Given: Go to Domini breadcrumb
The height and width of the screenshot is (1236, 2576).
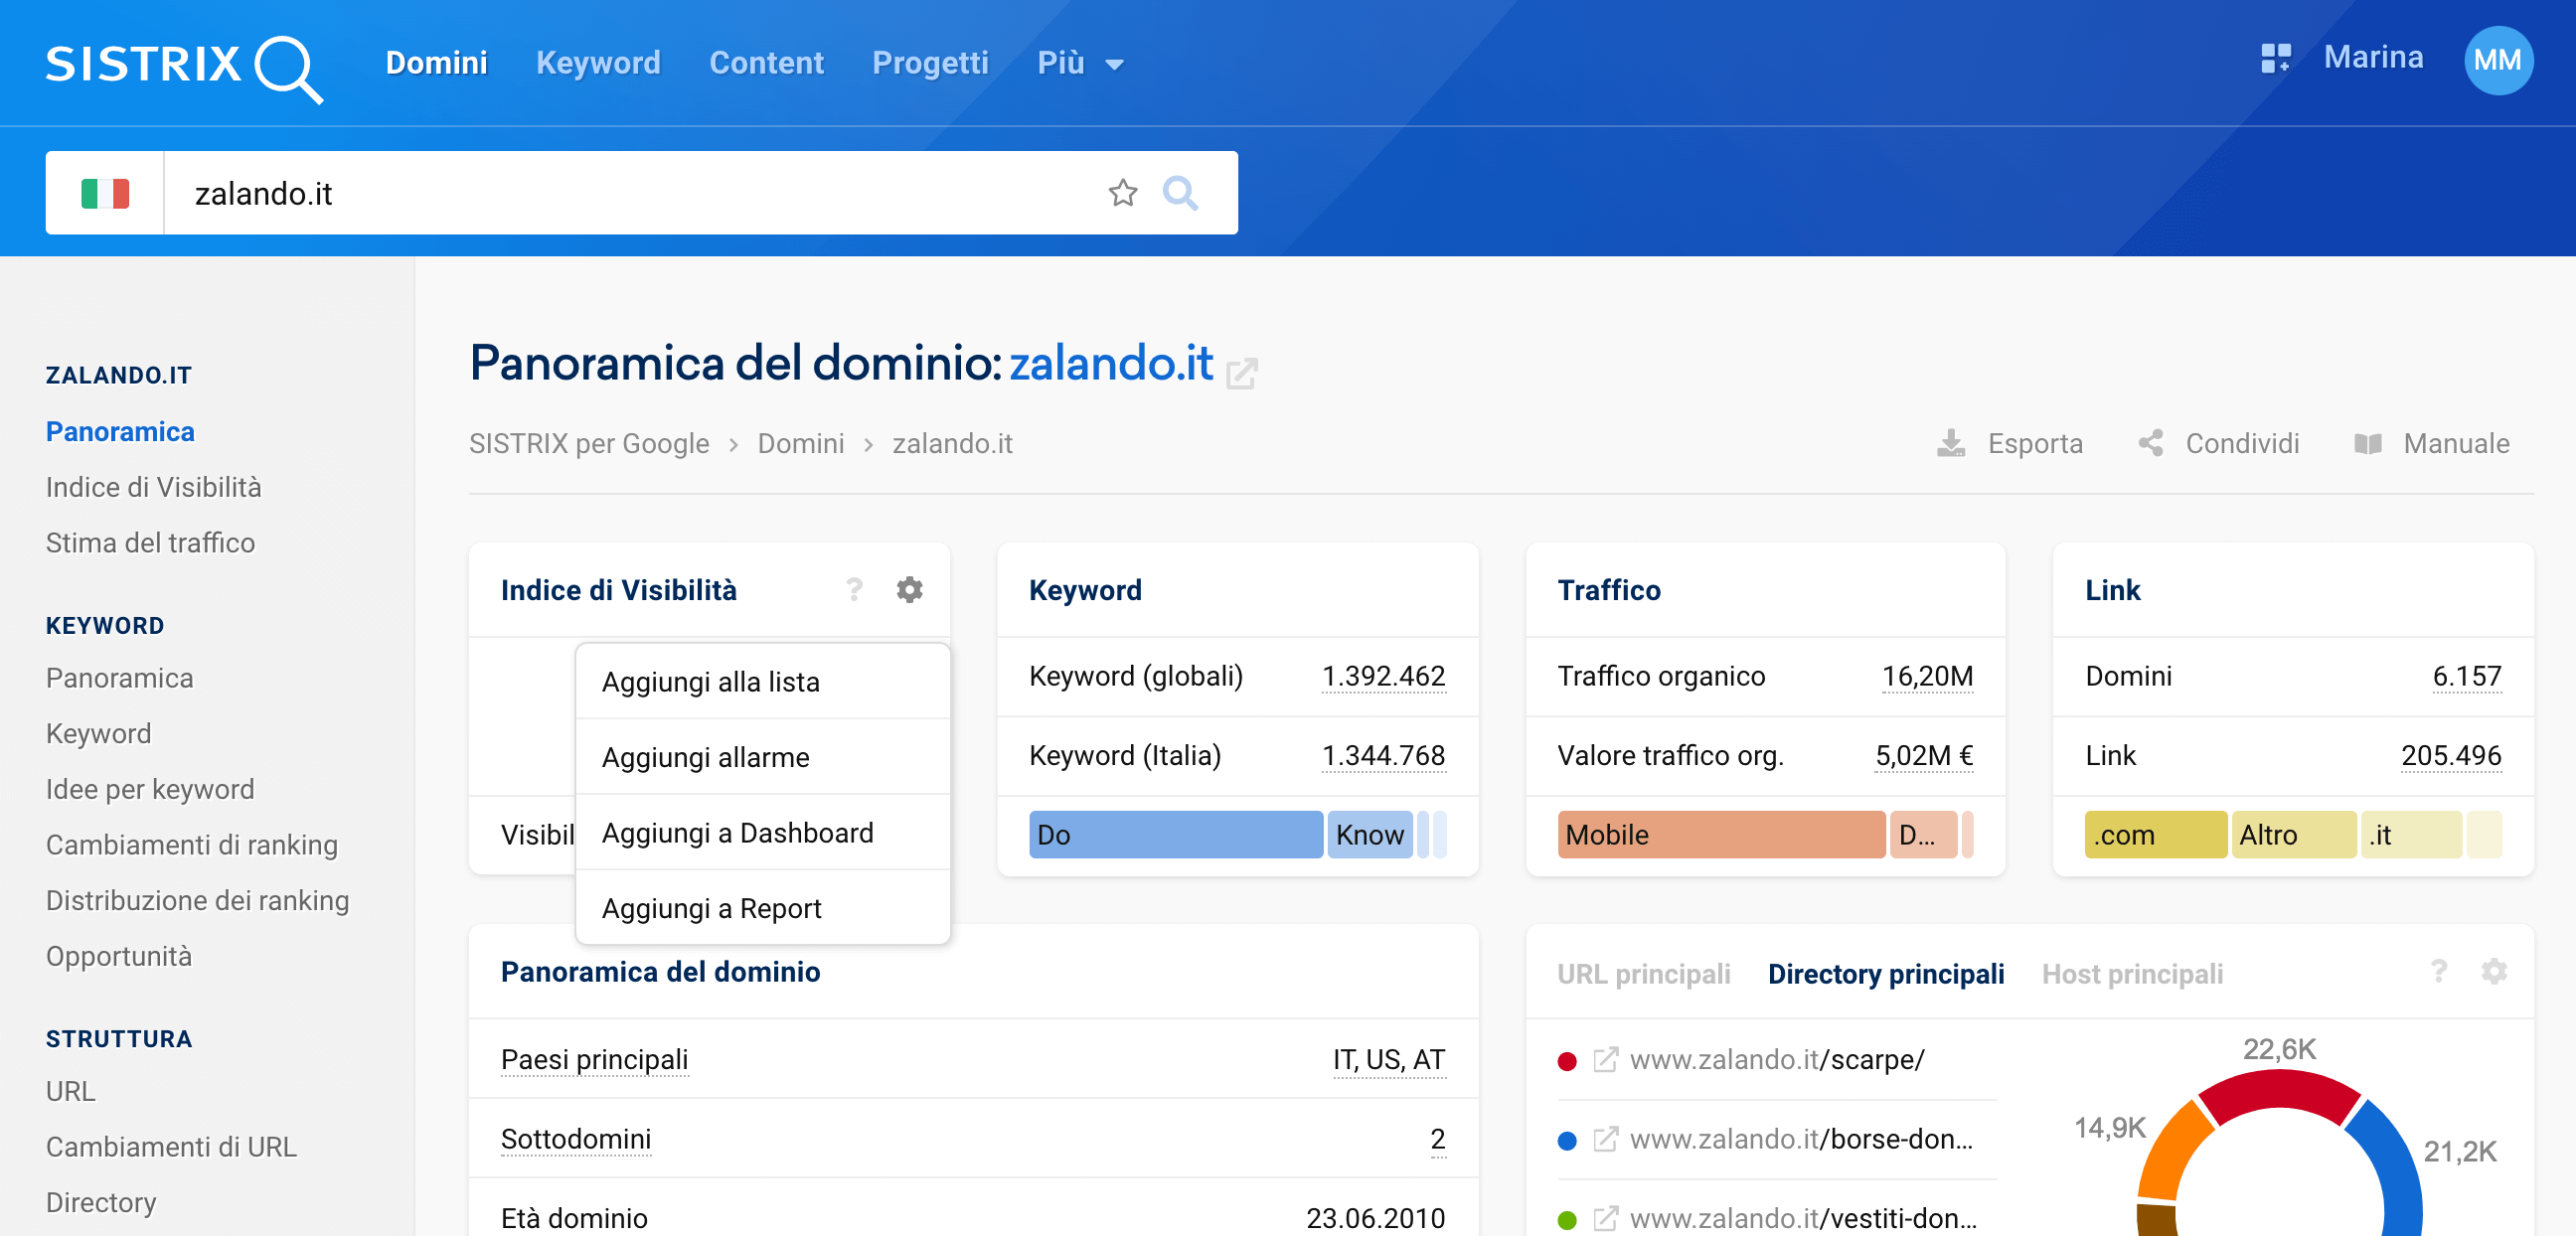Looking at the screenshot, I should coord(800,444).
